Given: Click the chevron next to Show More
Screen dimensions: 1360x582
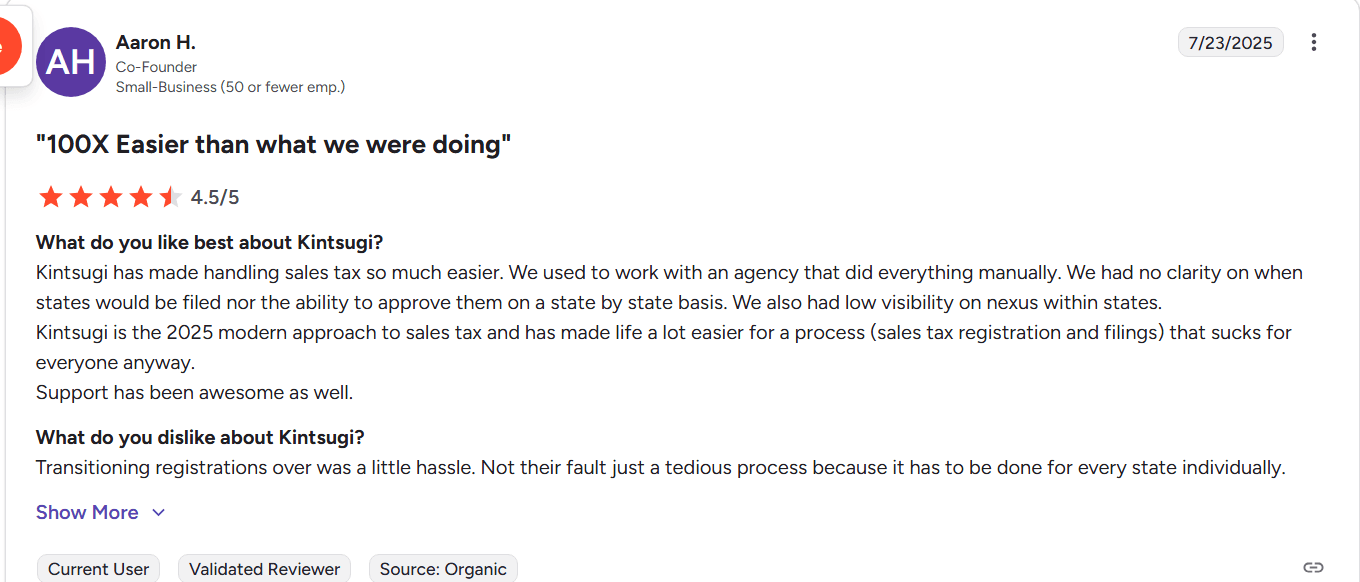Looking at the screenshot, I should point(158,513).
